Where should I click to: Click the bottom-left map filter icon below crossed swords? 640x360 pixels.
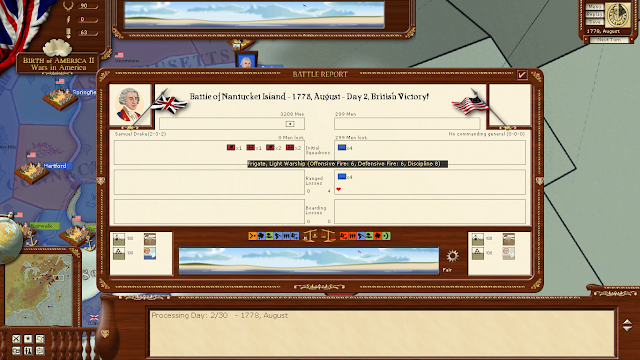[16, 351]
